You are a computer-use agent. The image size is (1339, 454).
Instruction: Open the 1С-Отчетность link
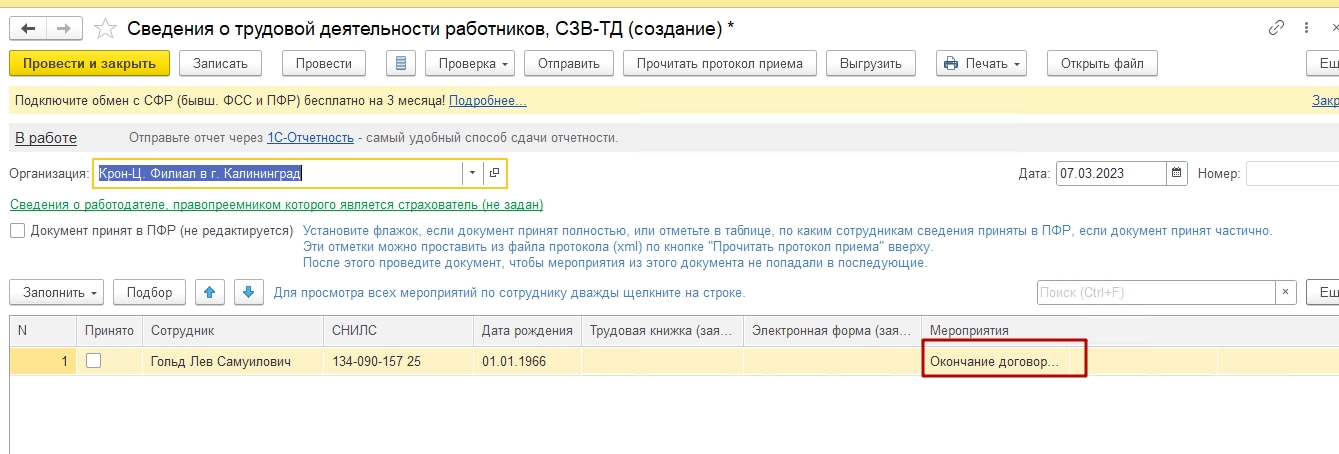310,138
